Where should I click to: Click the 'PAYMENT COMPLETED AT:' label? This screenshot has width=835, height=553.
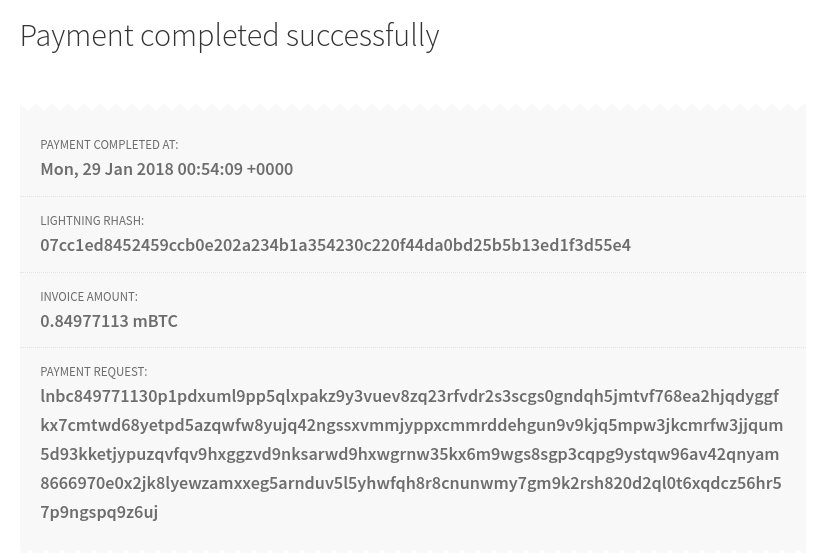[109, 145]
